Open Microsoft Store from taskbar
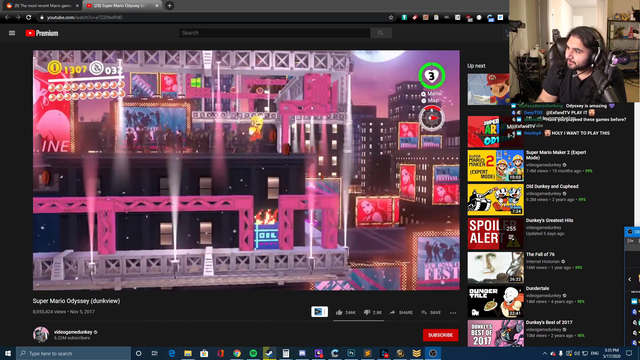This screenshot has height=360, width=640. point(204,353)
